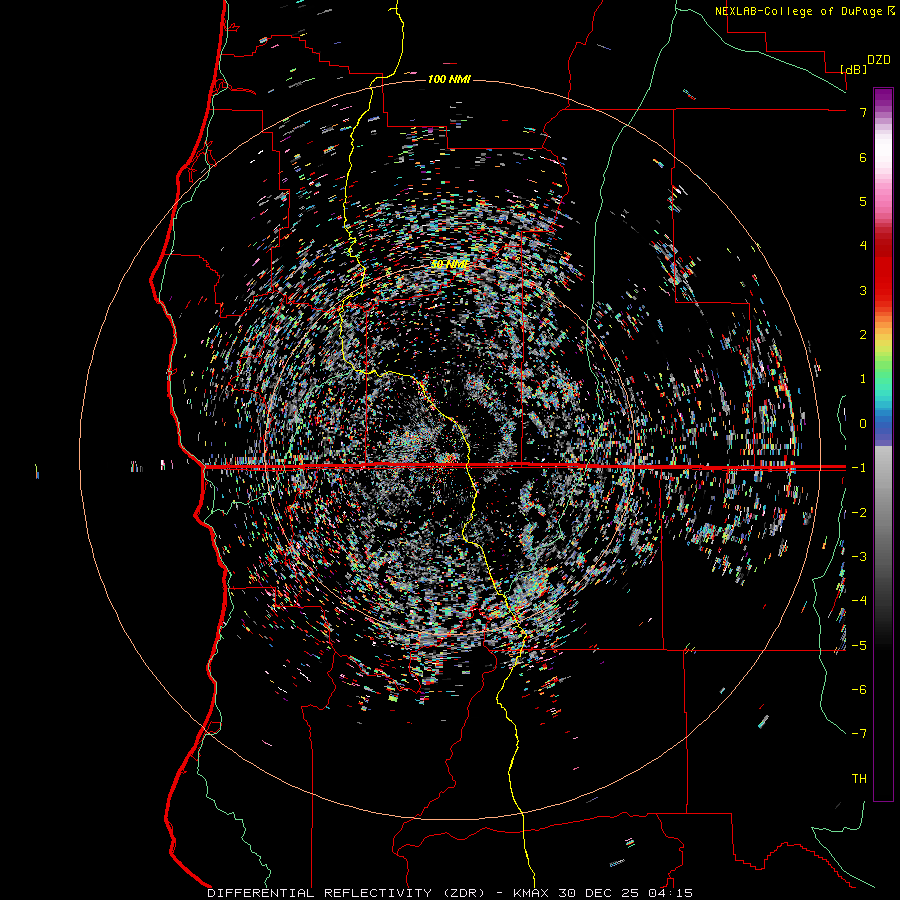Click the 0 value on color scale
Image resolution: width=900 pixels, height=900 pixels.
(x=863, y=424)
